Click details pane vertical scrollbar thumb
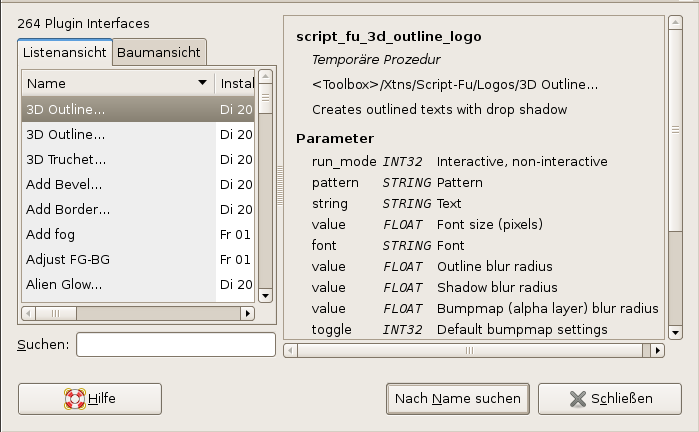This screenshot has height=432, width=699. 675,130
